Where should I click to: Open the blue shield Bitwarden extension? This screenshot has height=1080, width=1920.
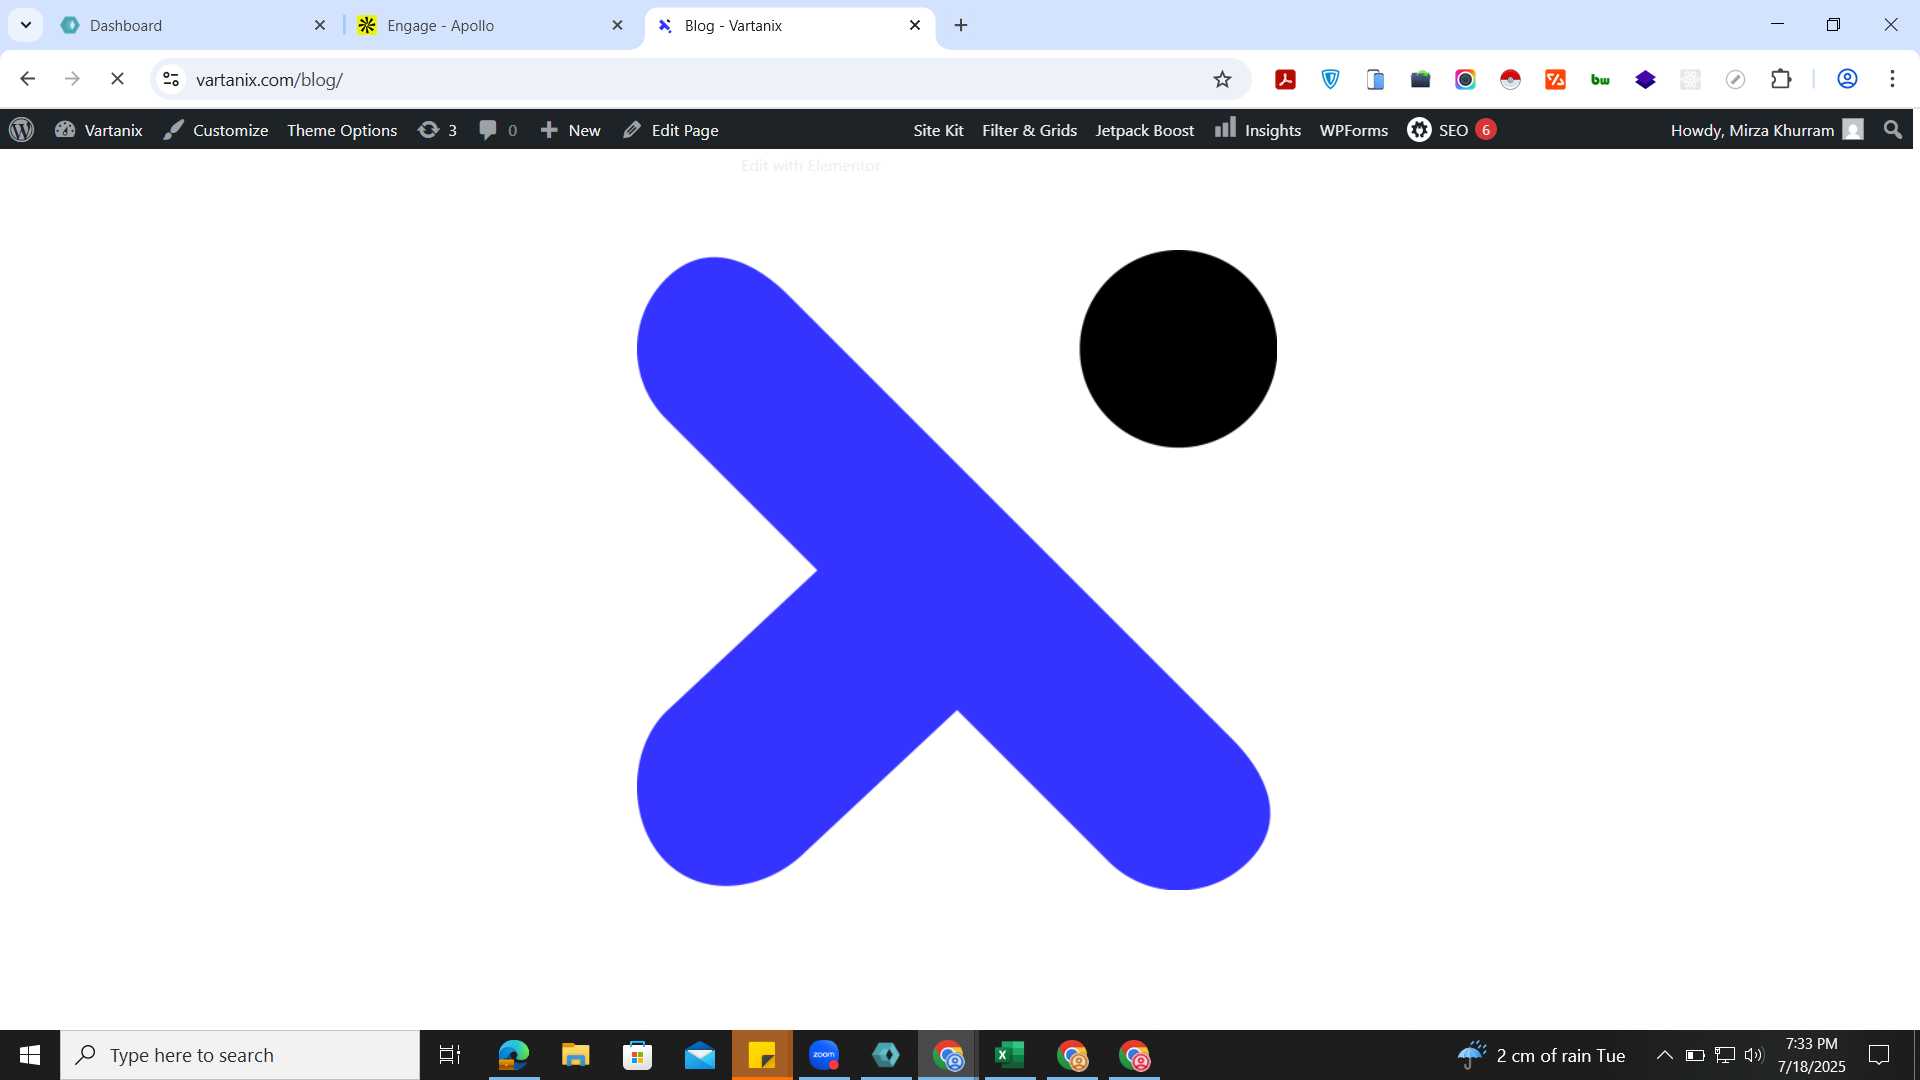tap(1330, 79)
